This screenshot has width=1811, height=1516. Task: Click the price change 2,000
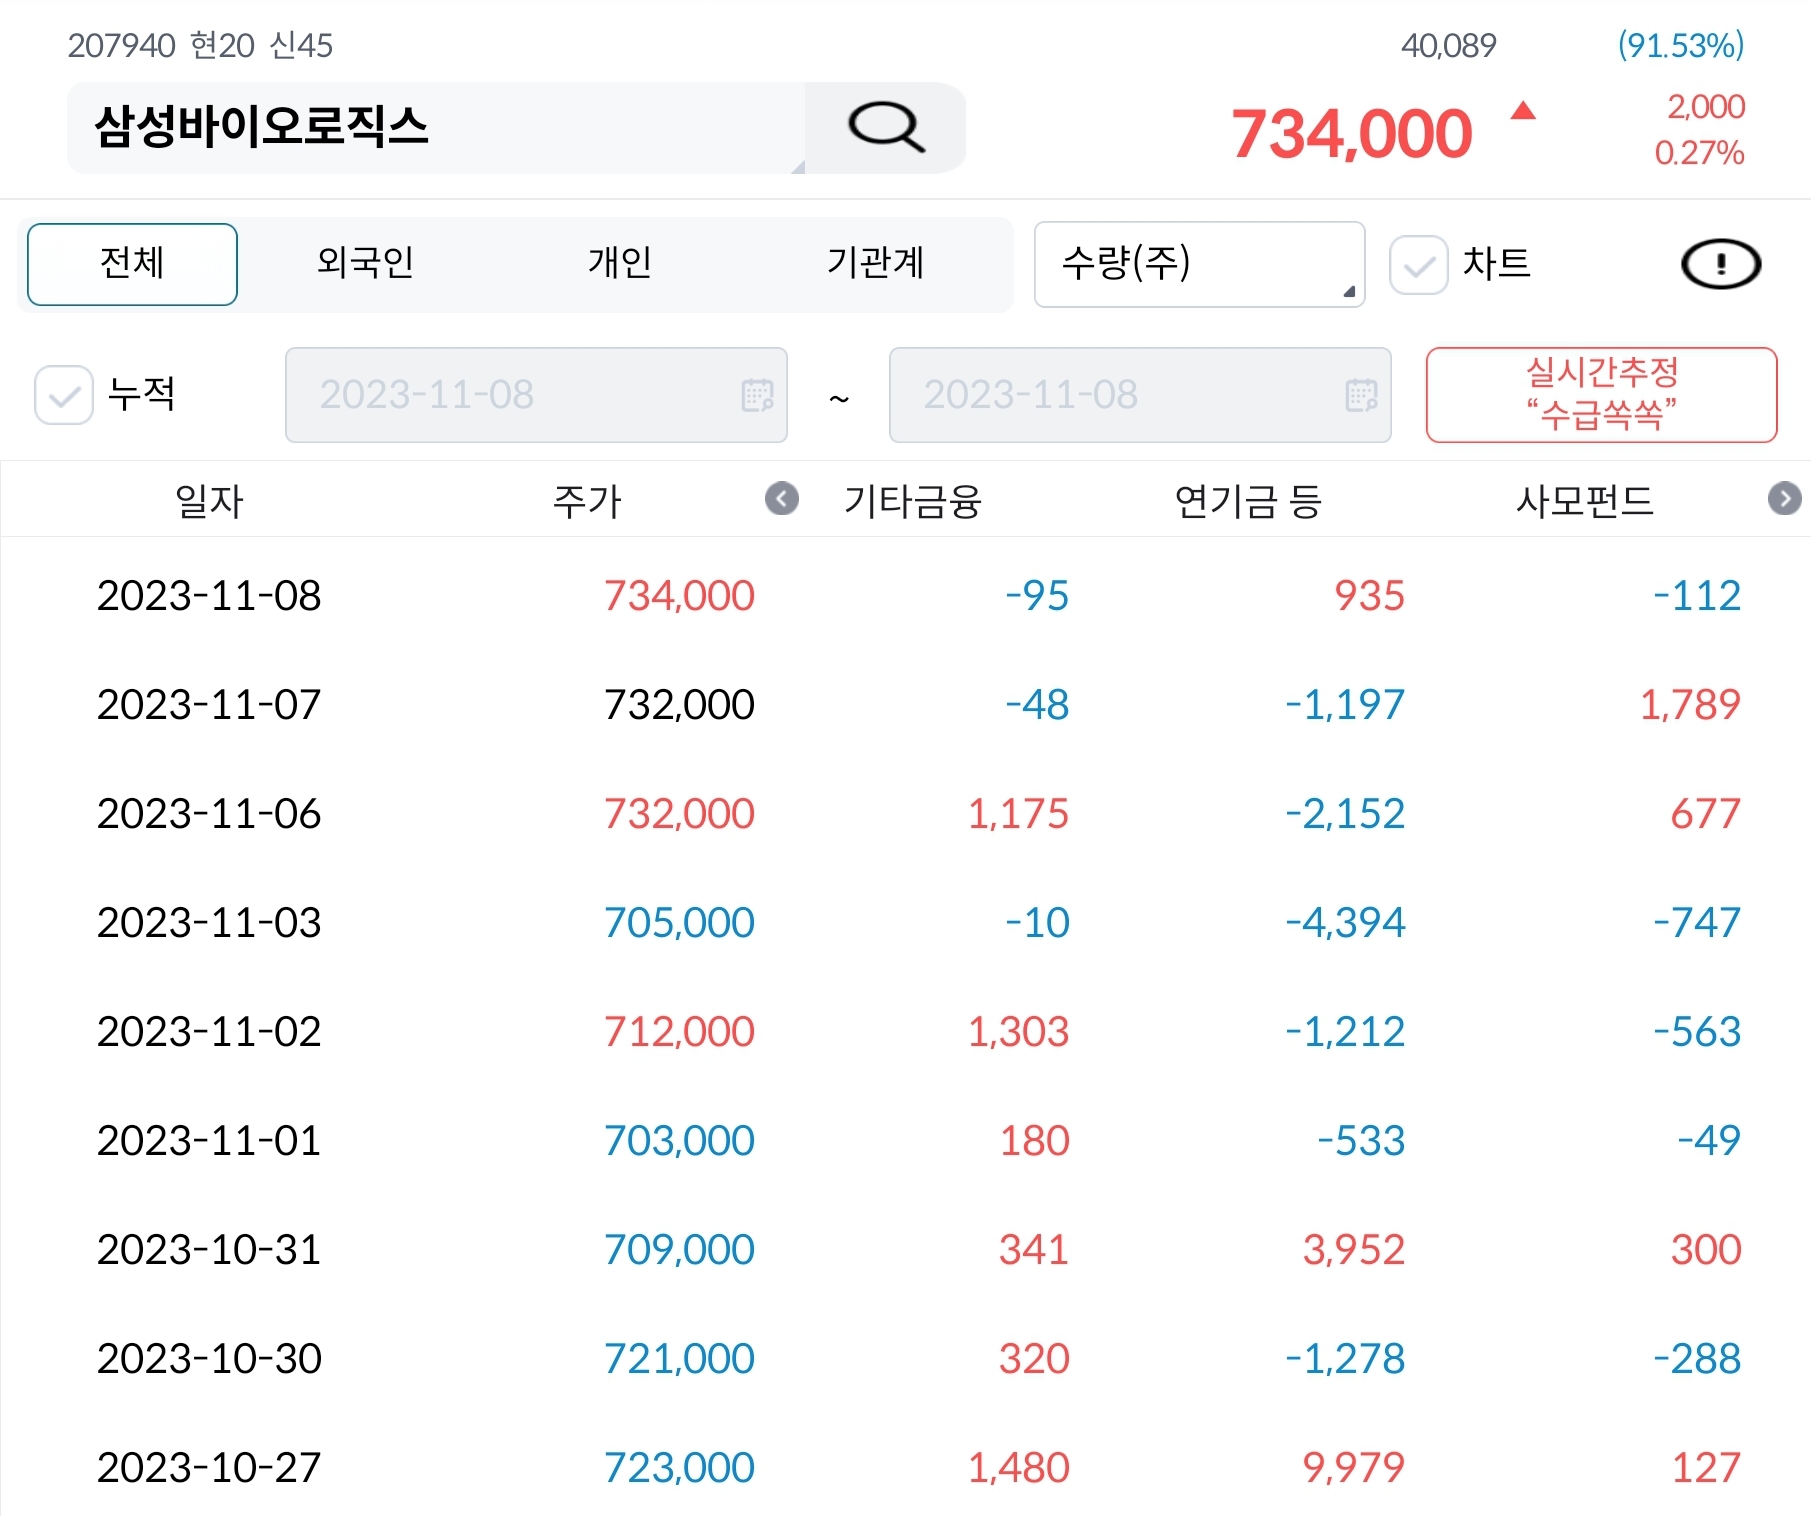(x=1706, y=106)
